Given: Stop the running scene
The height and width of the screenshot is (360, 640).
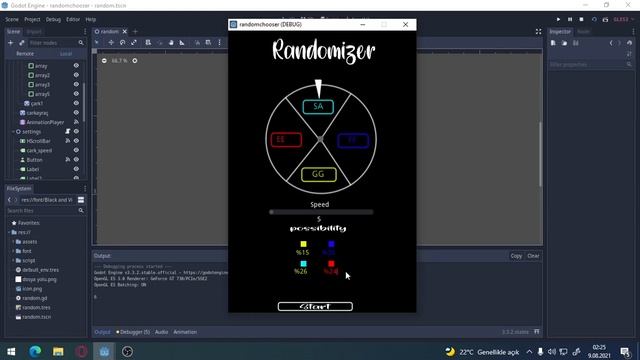Looking at the screenshot, I should coord(581,19).
